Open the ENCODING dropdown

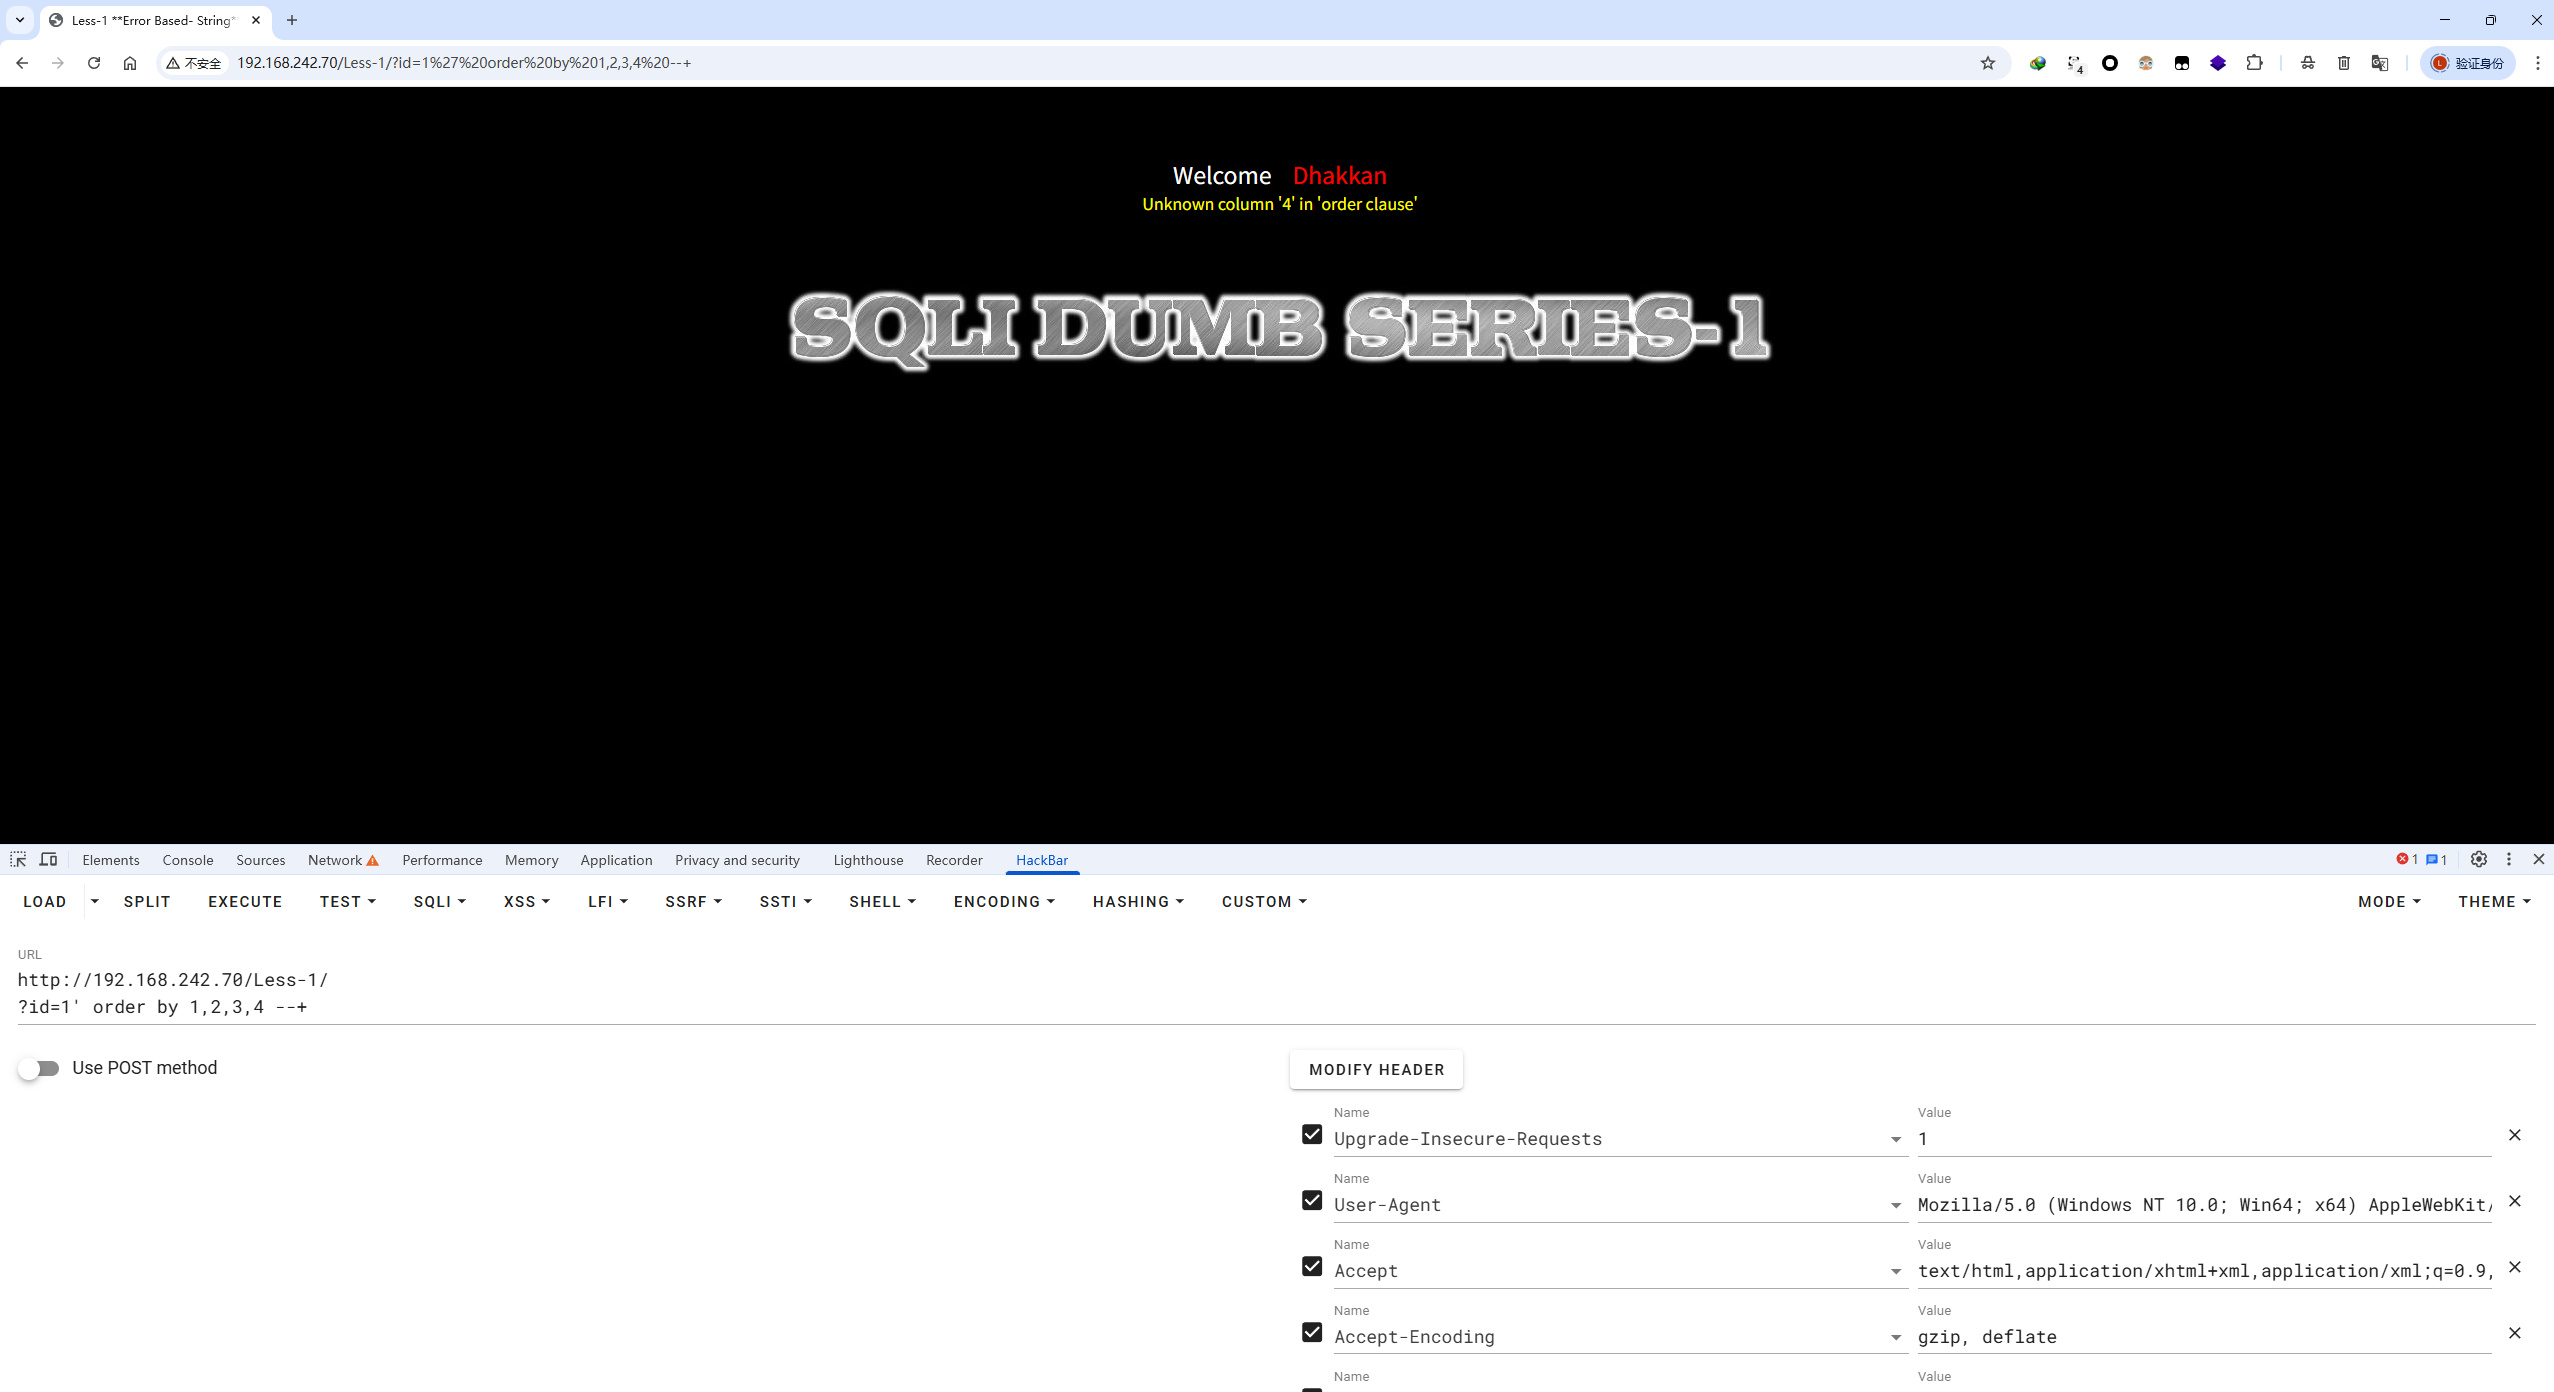[1004, 902]
